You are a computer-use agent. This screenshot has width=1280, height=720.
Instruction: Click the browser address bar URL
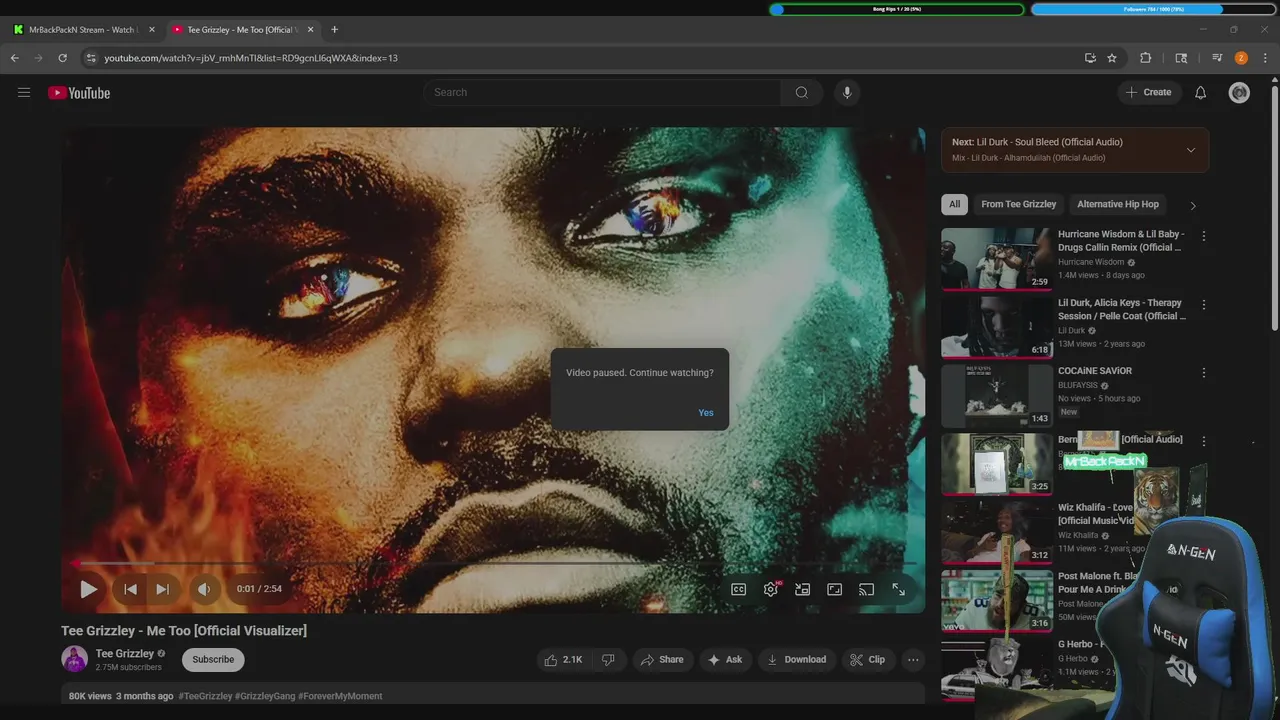(x=251, y=58)
